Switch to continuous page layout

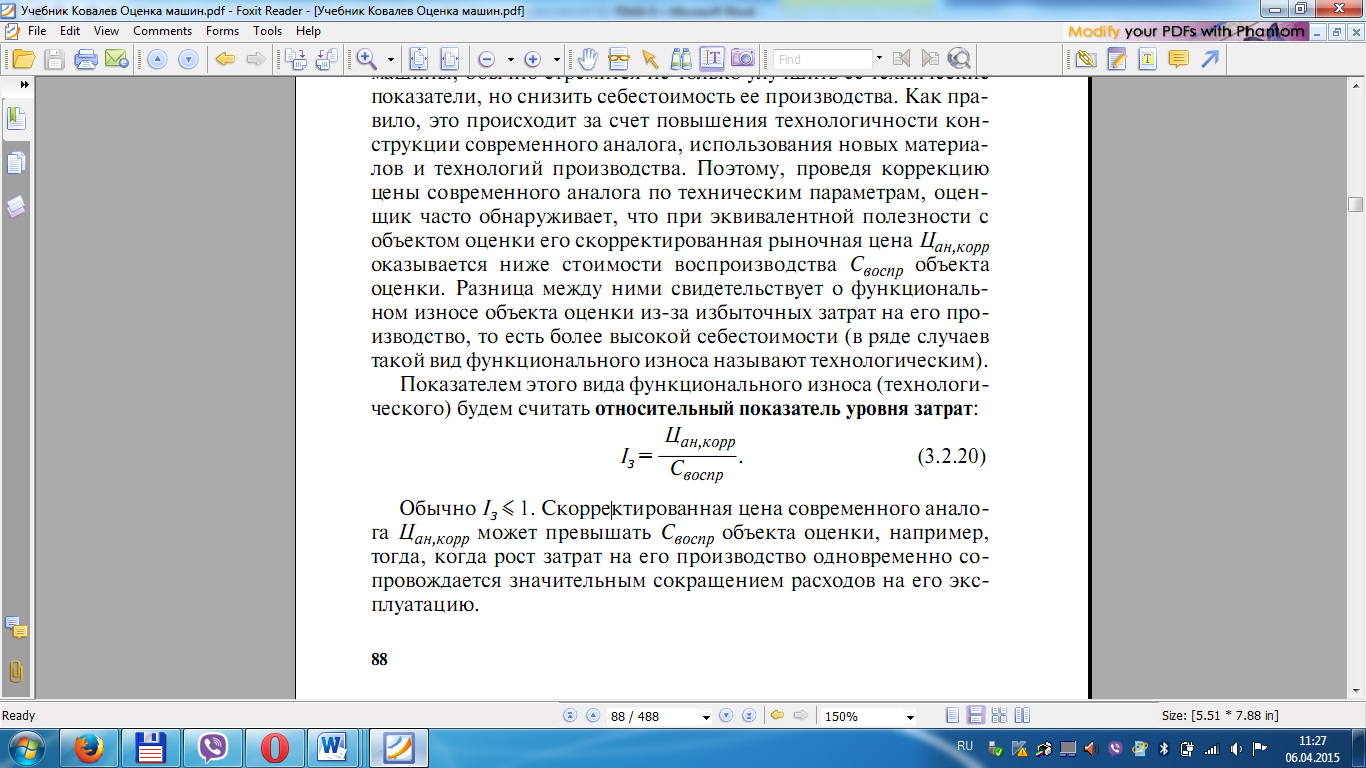pyautogui.click(x=975, y=716)
